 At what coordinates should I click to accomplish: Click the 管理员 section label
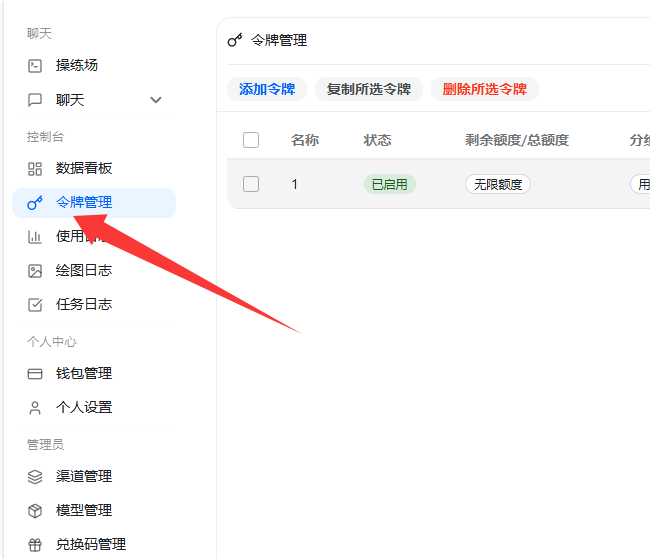coord(46,445)
